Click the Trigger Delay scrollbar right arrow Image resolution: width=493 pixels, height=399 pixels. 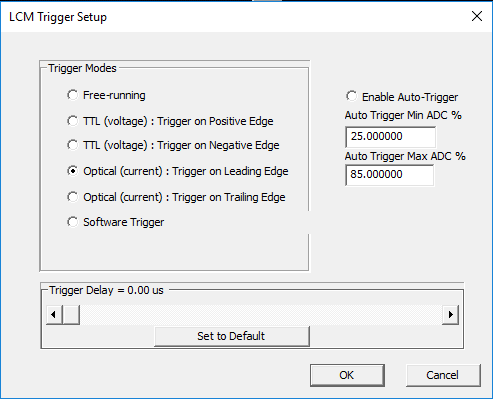(451, 314)
